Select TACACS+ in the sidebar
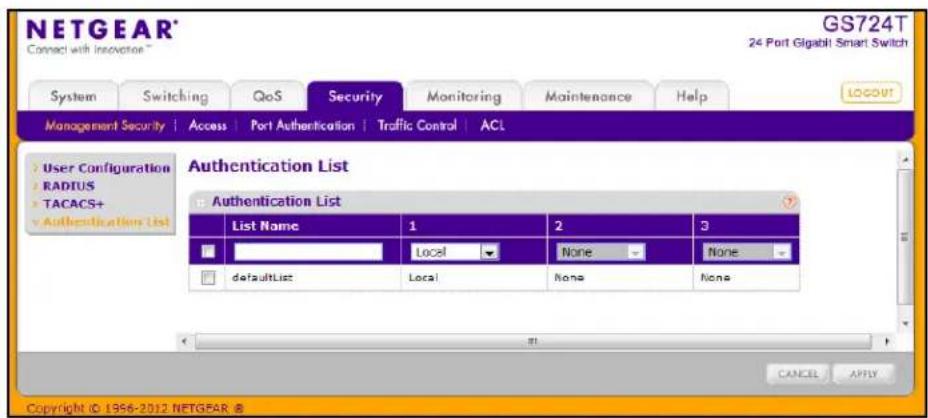This screenshot has width=928, height=418. (72, 204)
